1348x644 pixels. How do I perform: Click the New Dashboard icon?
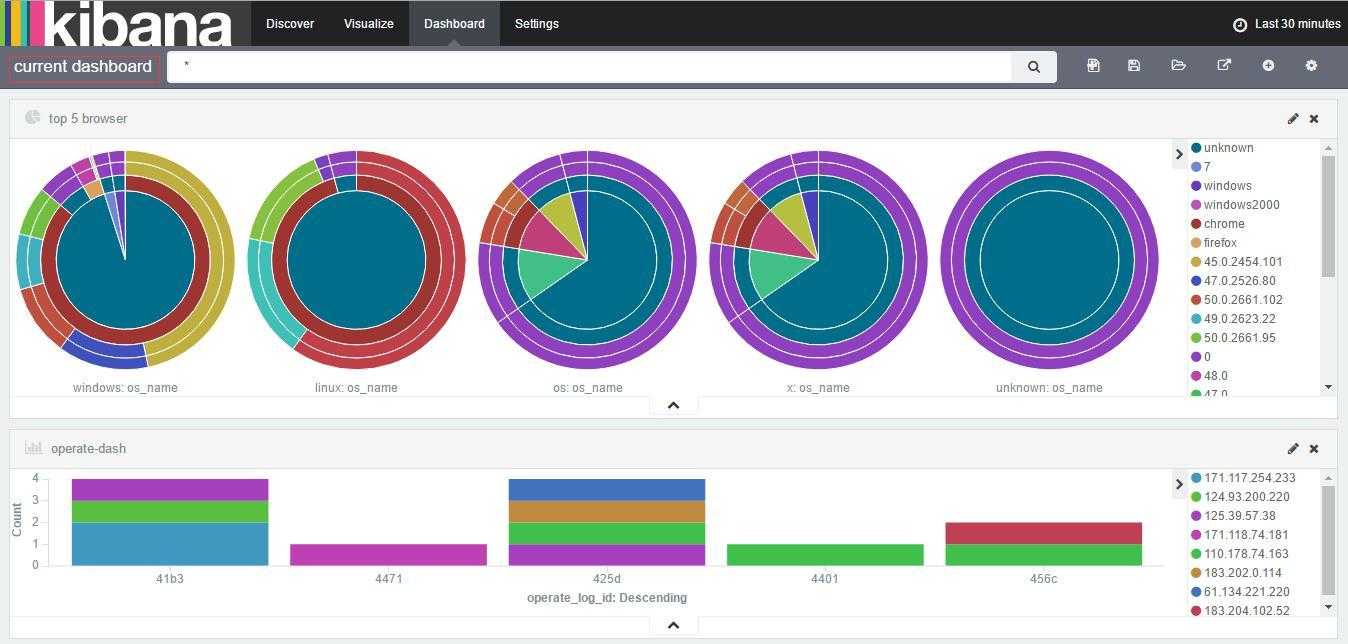[x=1093, y=66]
